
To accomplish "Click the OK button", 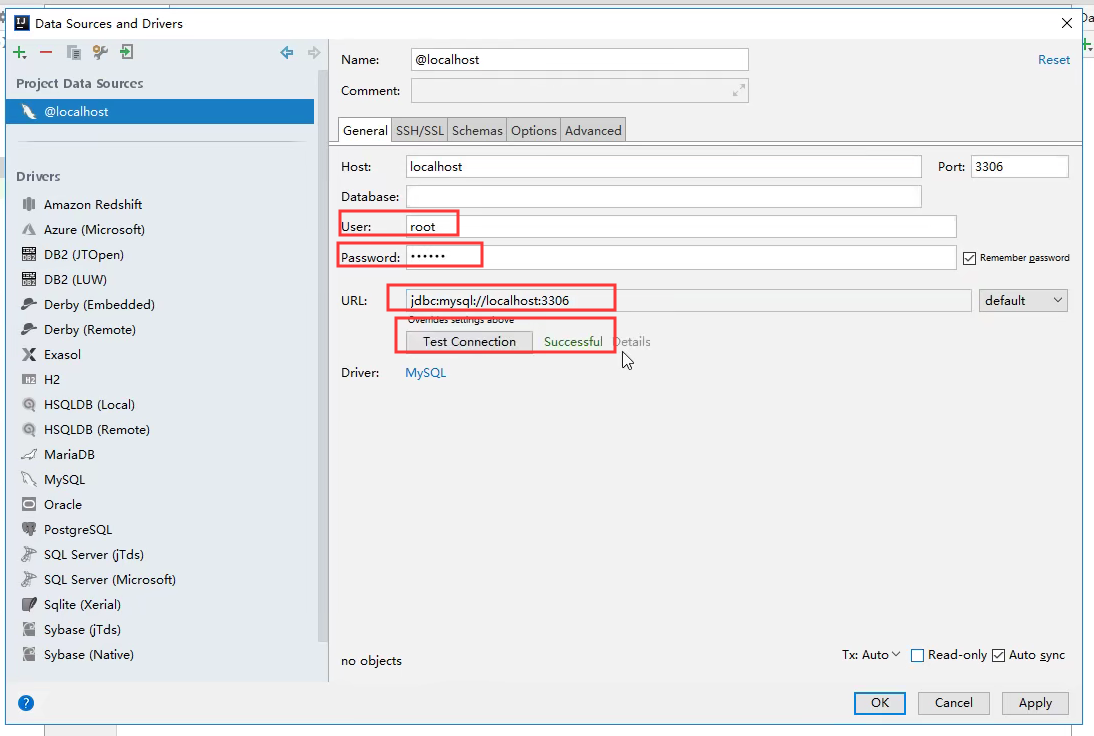I will coord(880,703).
